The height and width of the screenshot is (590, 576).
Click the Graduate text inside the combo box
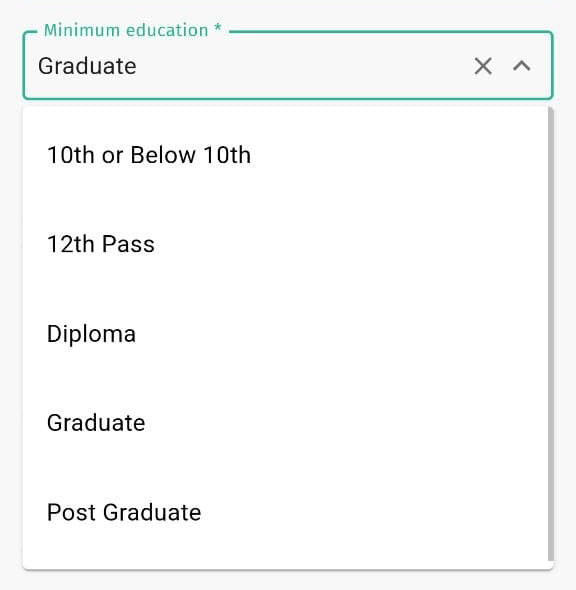click(87, 66)
